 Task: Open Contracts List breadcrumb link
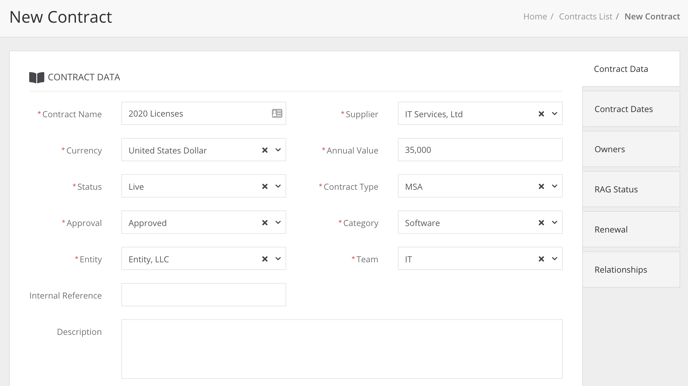[585, 17]
